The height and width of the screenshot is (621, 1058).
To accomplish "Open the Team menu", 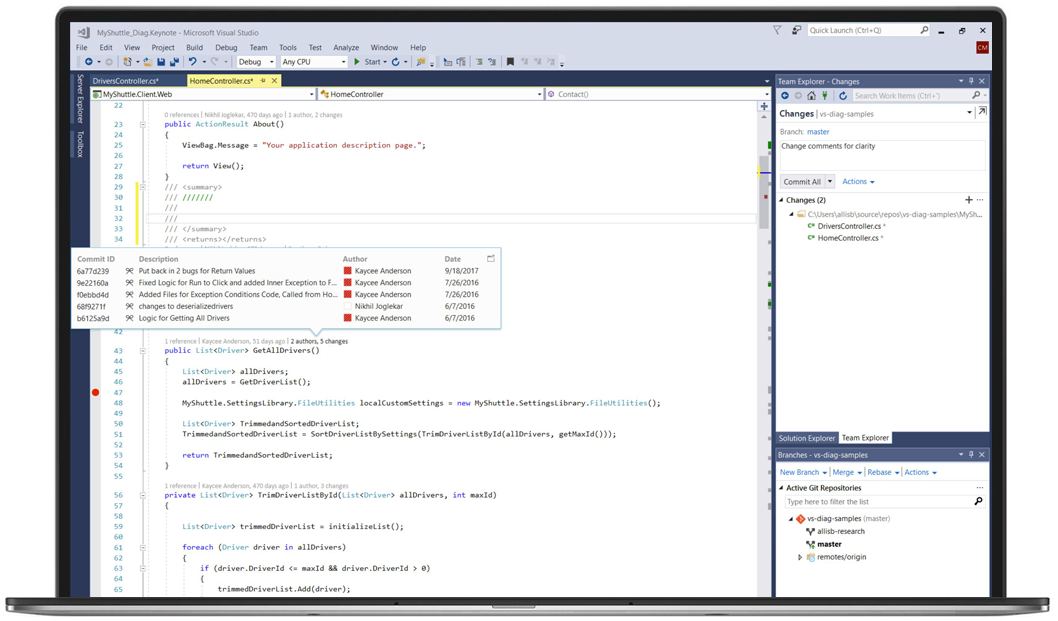I will pos(259,46).
